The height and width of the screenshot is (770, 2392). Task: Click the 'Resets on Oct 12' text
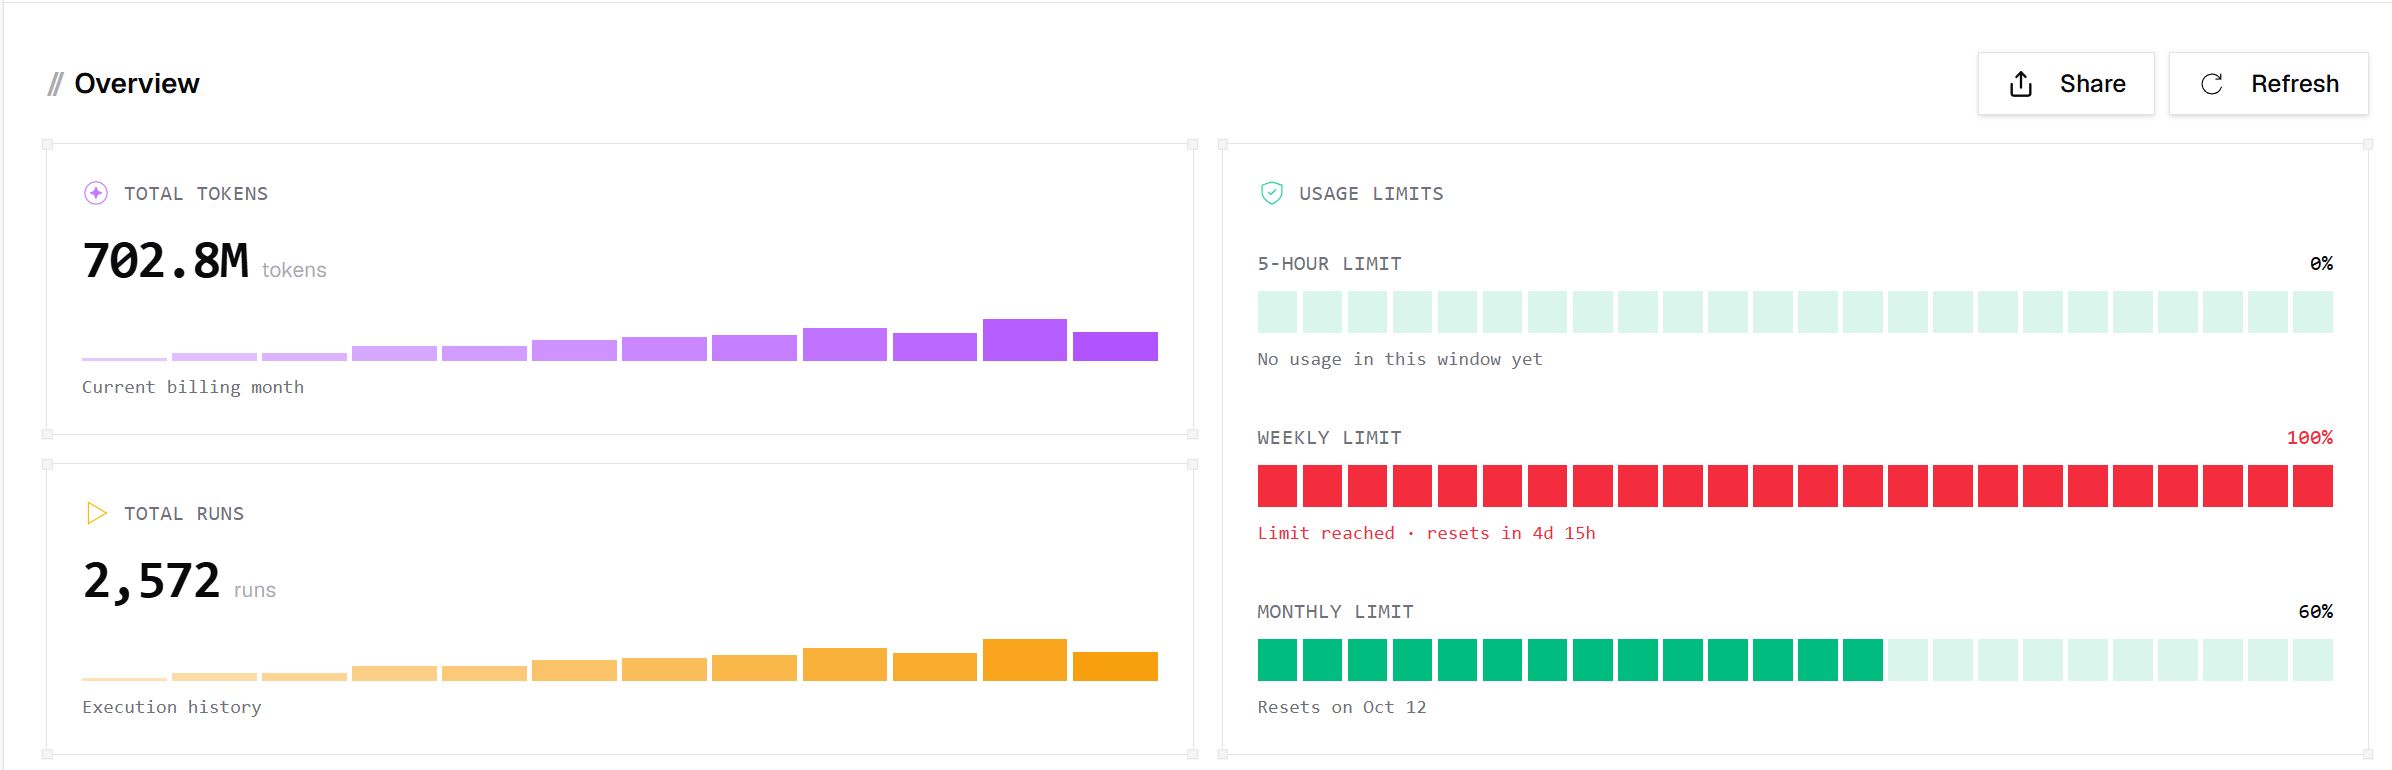pos(1342,707)
